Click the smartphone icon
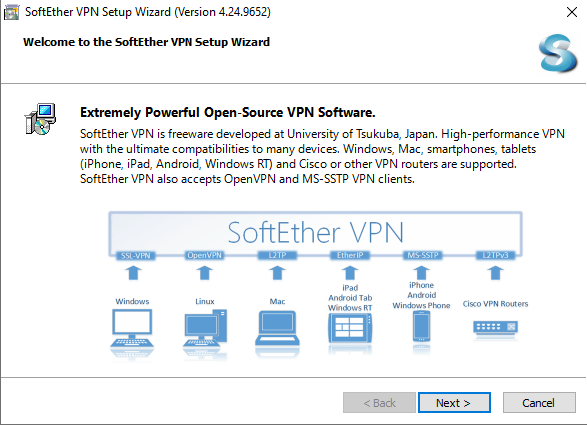Image resolution: width=587 pixels, height=425 pixels. point(422,327)
